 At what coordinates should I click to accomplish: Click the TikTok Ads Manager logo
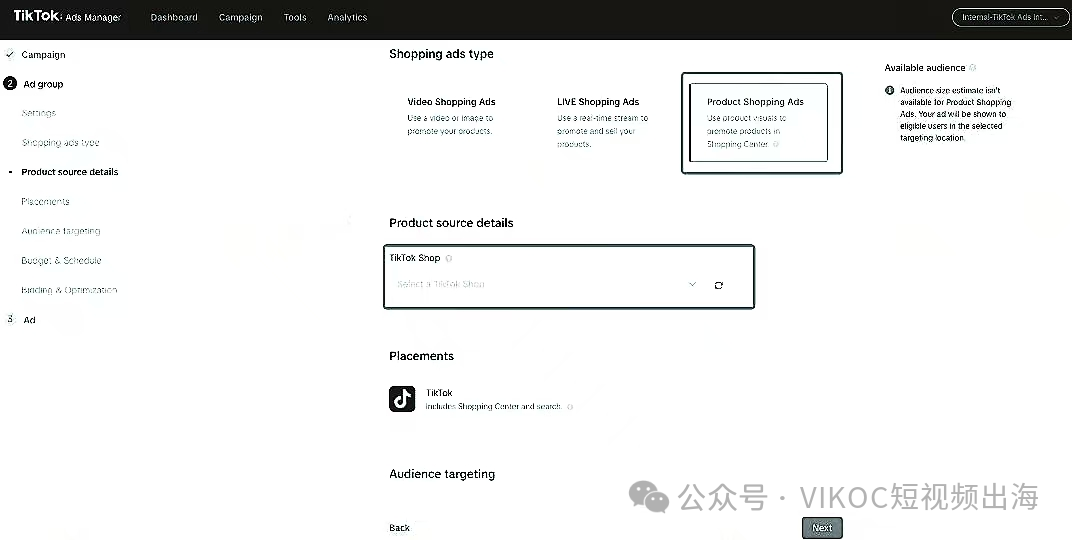click(67, 16)
